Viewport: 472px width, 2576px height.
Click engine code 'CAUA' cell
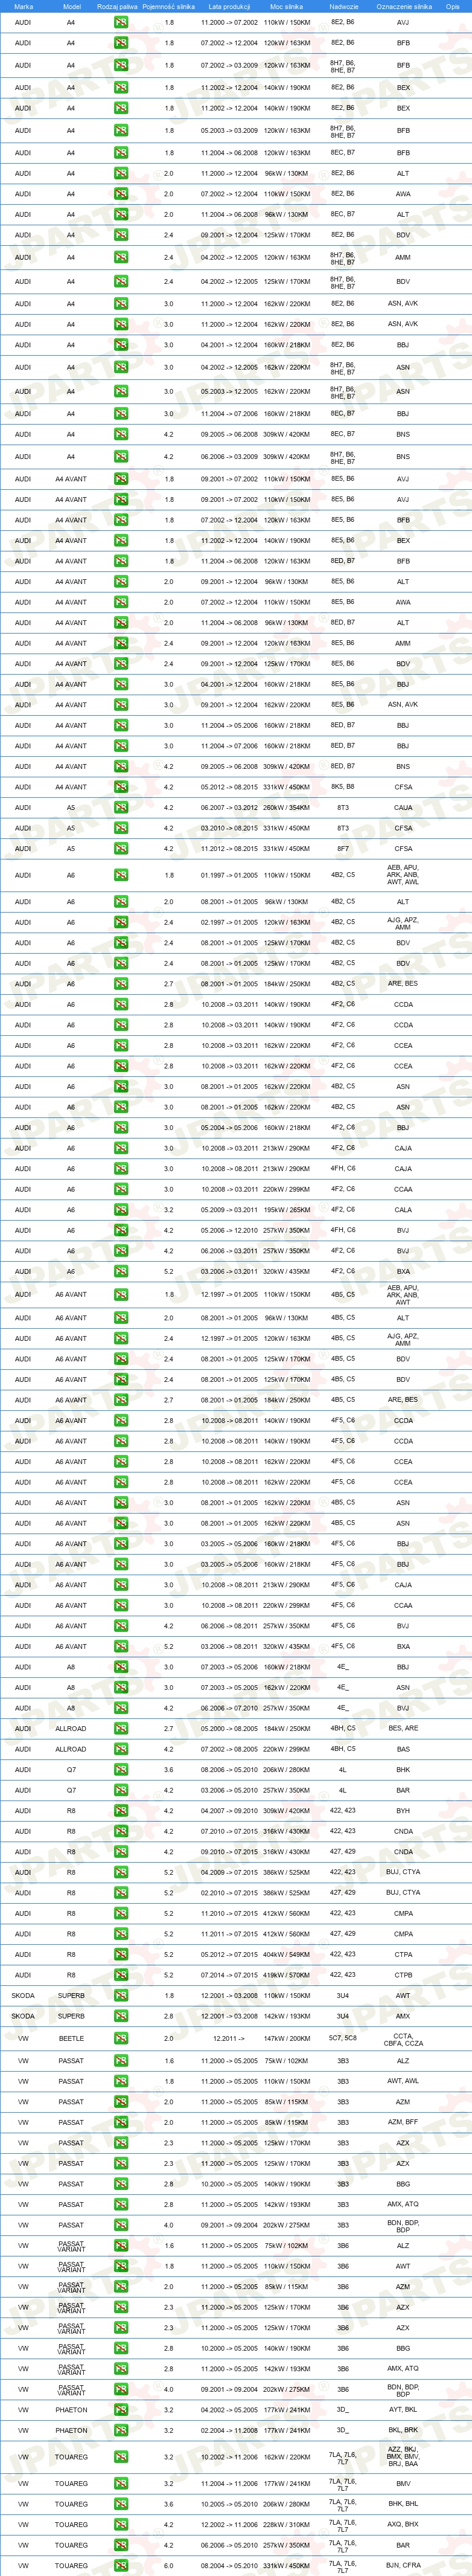pos(403,808)
